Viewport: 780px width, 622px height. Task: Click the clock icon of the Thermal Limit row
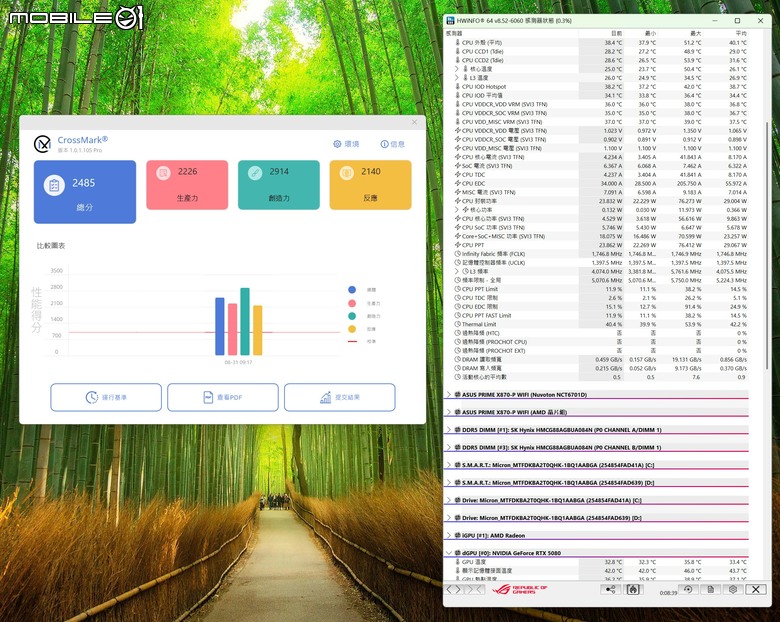[458, 324]
